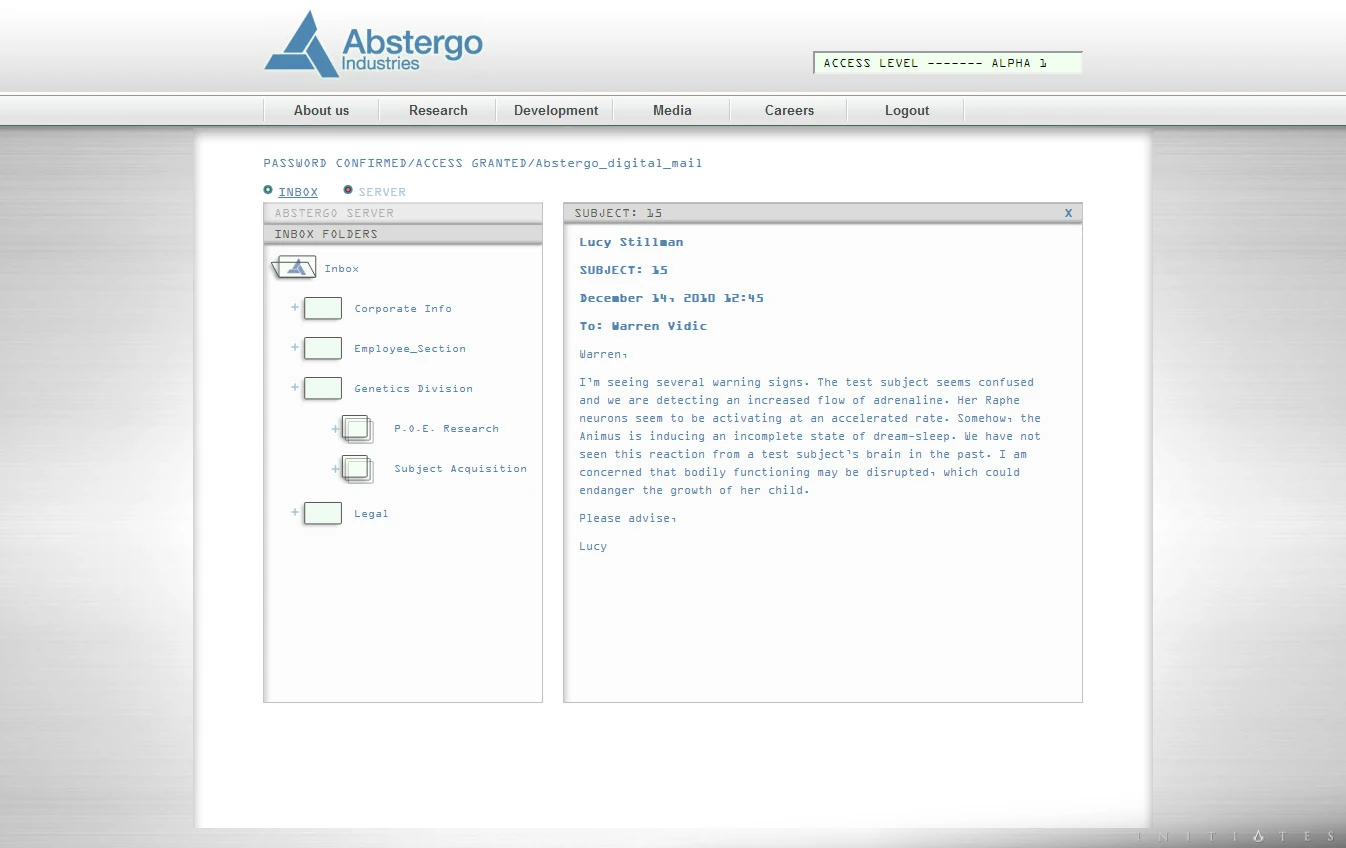Click the ABSTERGO SERVER panel header
This screenshot has height=848, width=1346.
[x=403, y=213]
